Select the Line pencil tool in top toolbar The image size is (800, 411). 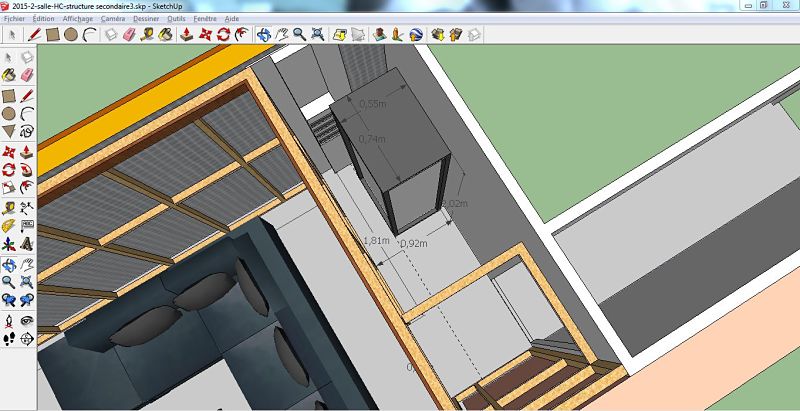[x=34, y=34]
